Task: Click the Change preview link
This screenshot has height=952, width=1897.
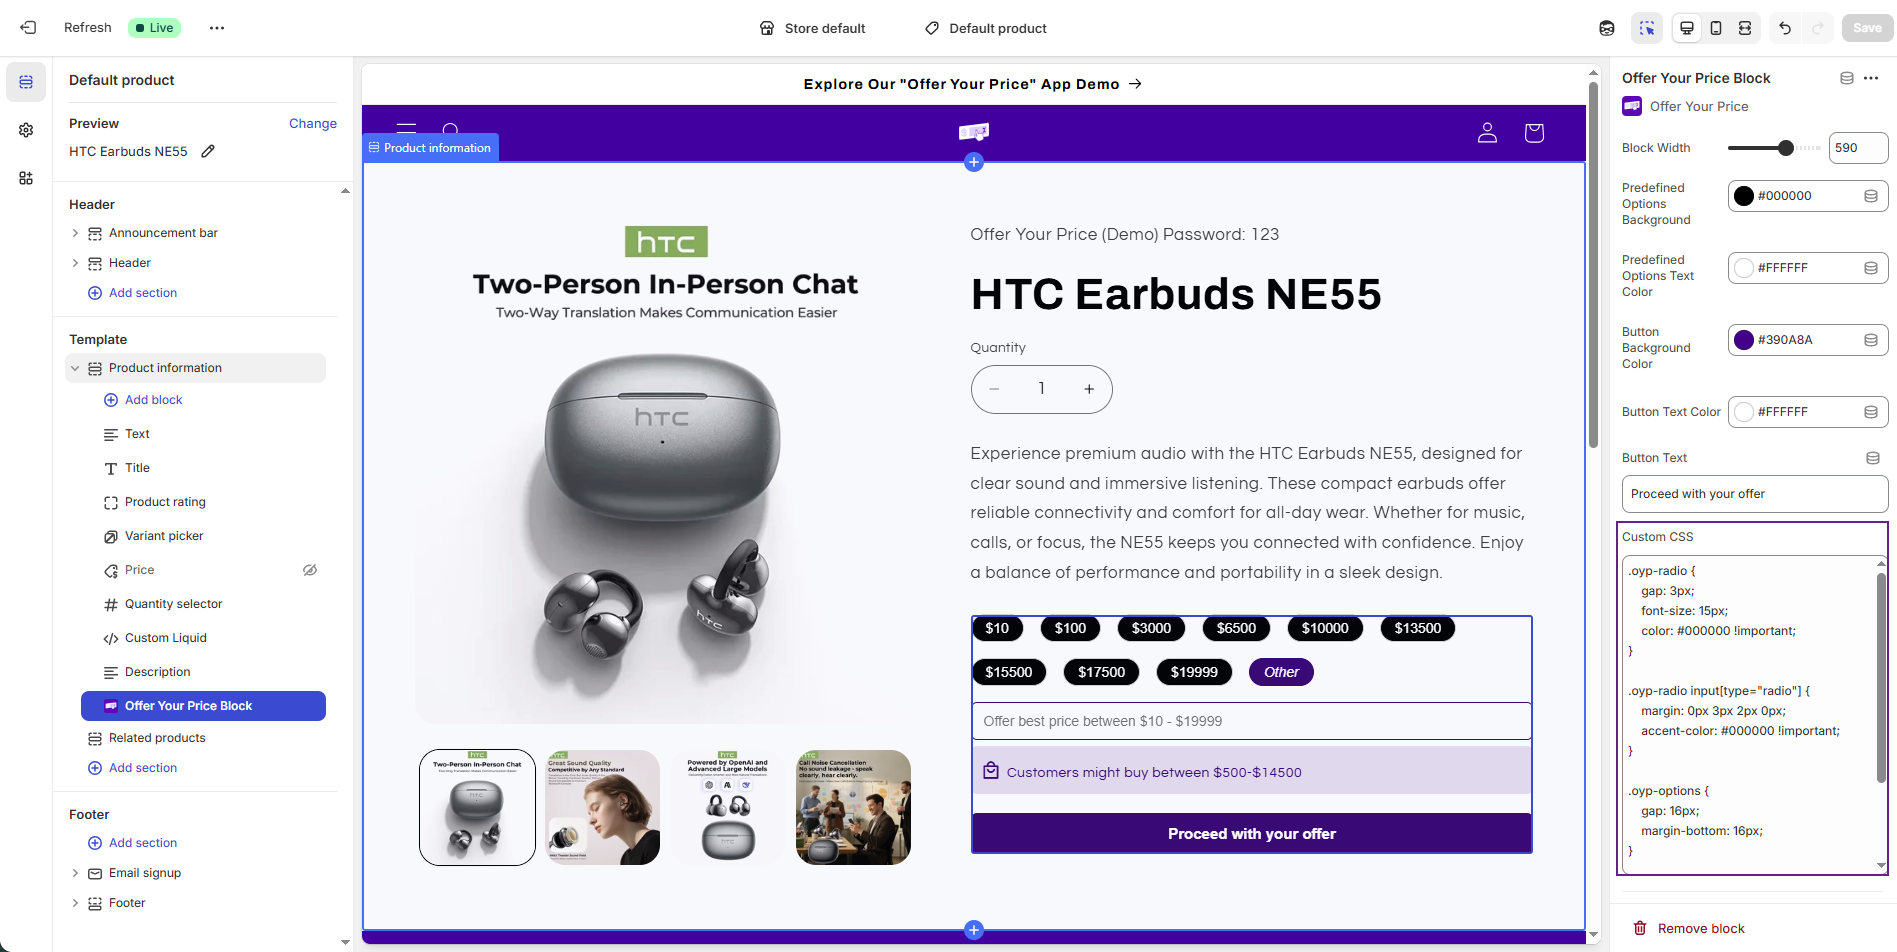Action: coord(313,124)
